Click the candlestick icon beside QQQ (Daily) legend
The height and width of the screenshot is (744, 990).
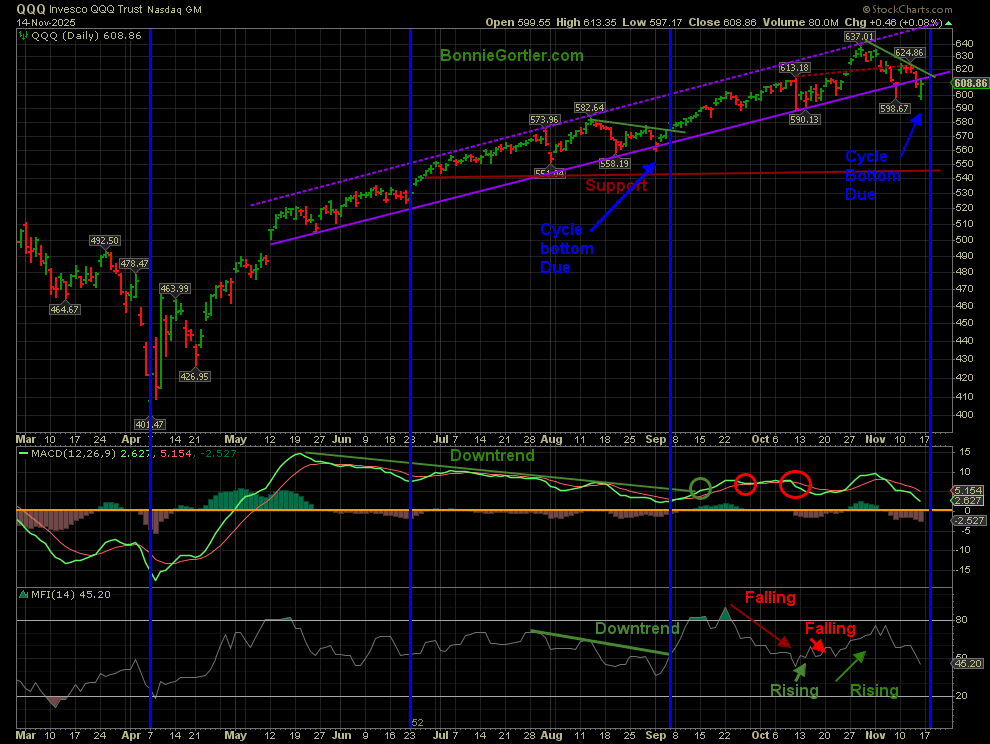[23, 34]
